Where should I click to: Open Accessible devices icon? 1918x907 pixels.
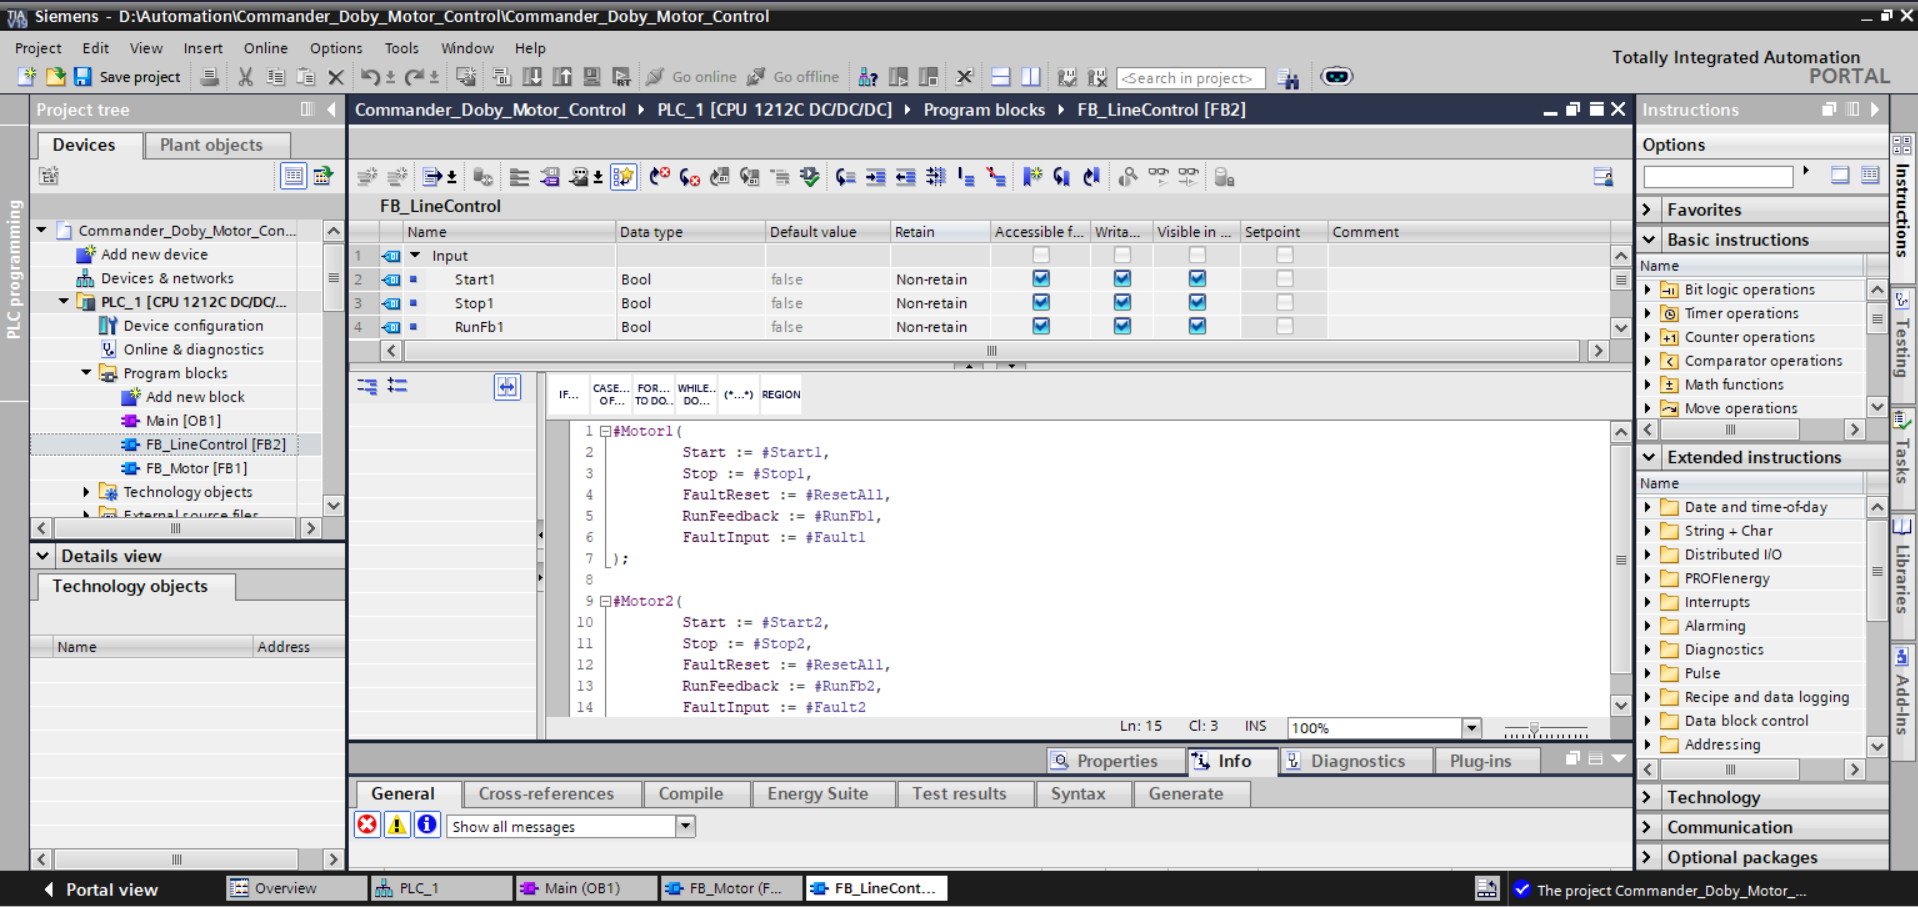868,77
